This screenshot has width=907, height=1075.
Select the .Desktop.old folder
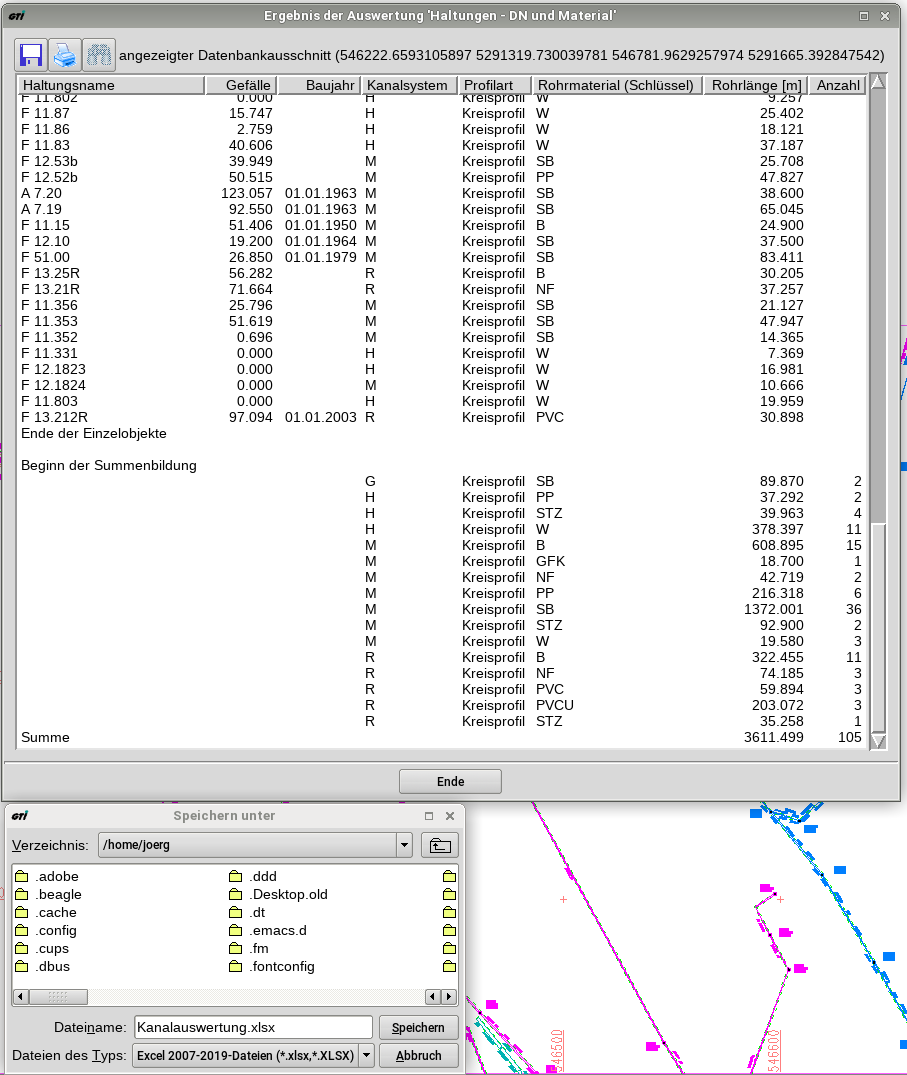click(289, 895)
